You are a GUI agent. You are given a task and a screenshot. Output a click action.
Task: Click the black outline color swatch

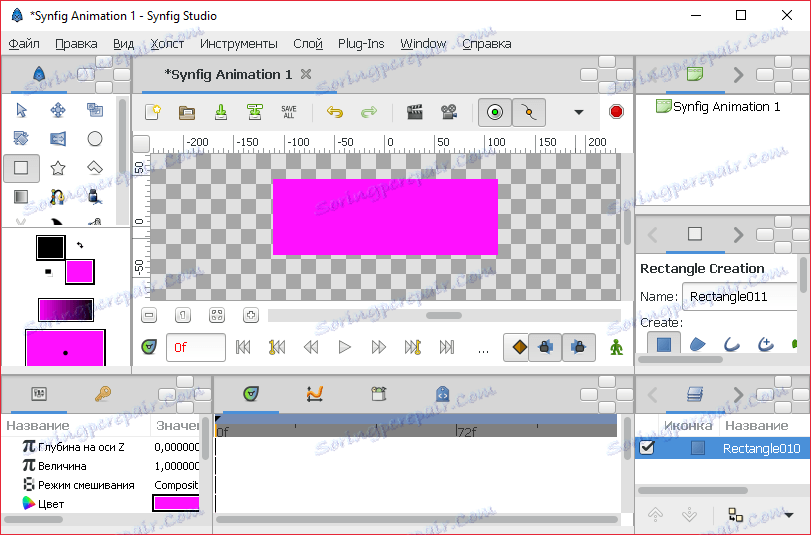51,248
